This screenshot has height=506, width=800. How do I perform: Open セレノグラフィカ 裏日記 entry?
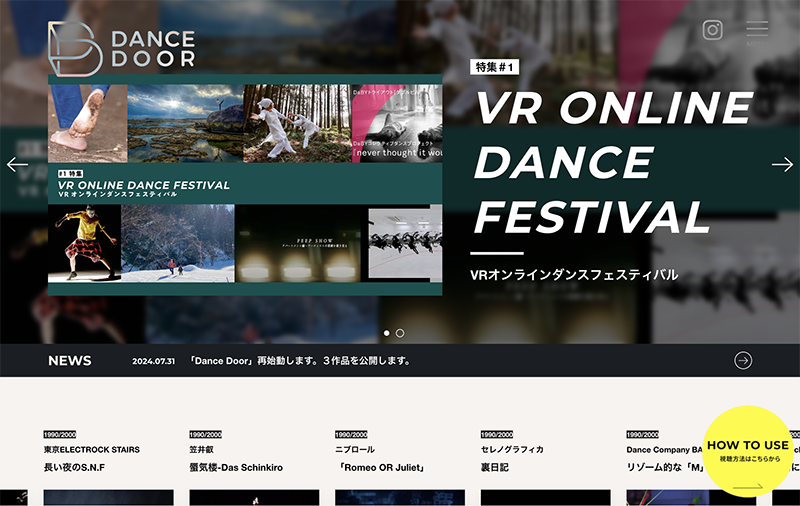529,459
